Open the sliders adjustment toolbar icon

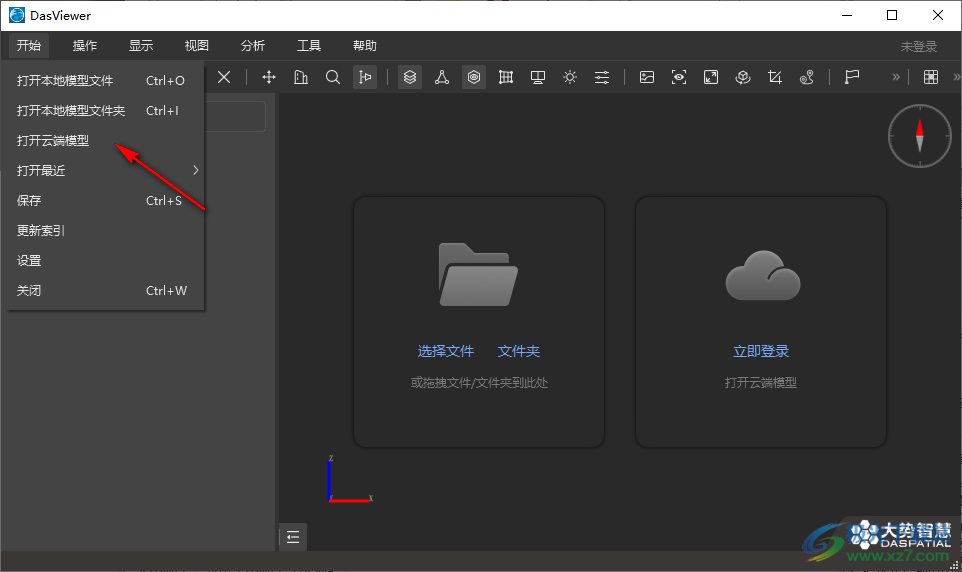click(x=602, y=77)
